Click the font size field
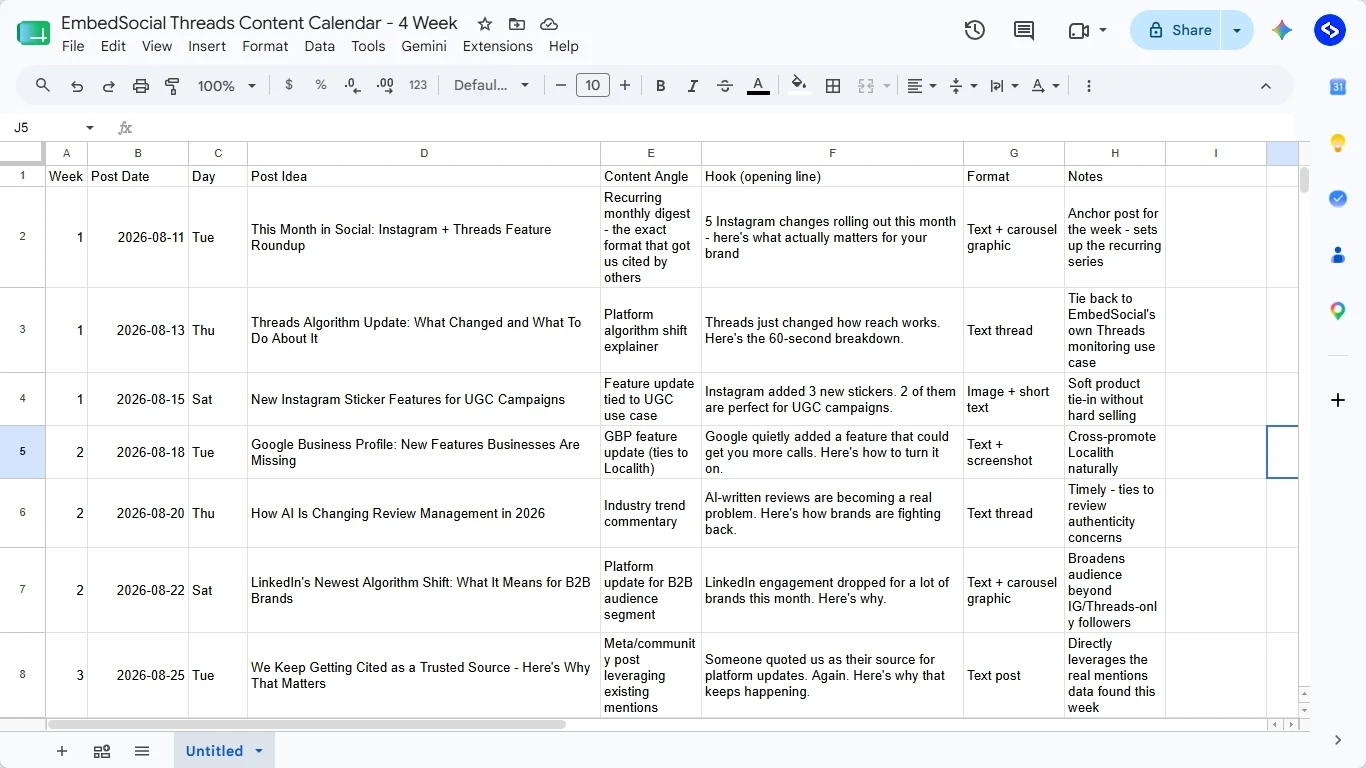1366x768 pixels. 593,85
